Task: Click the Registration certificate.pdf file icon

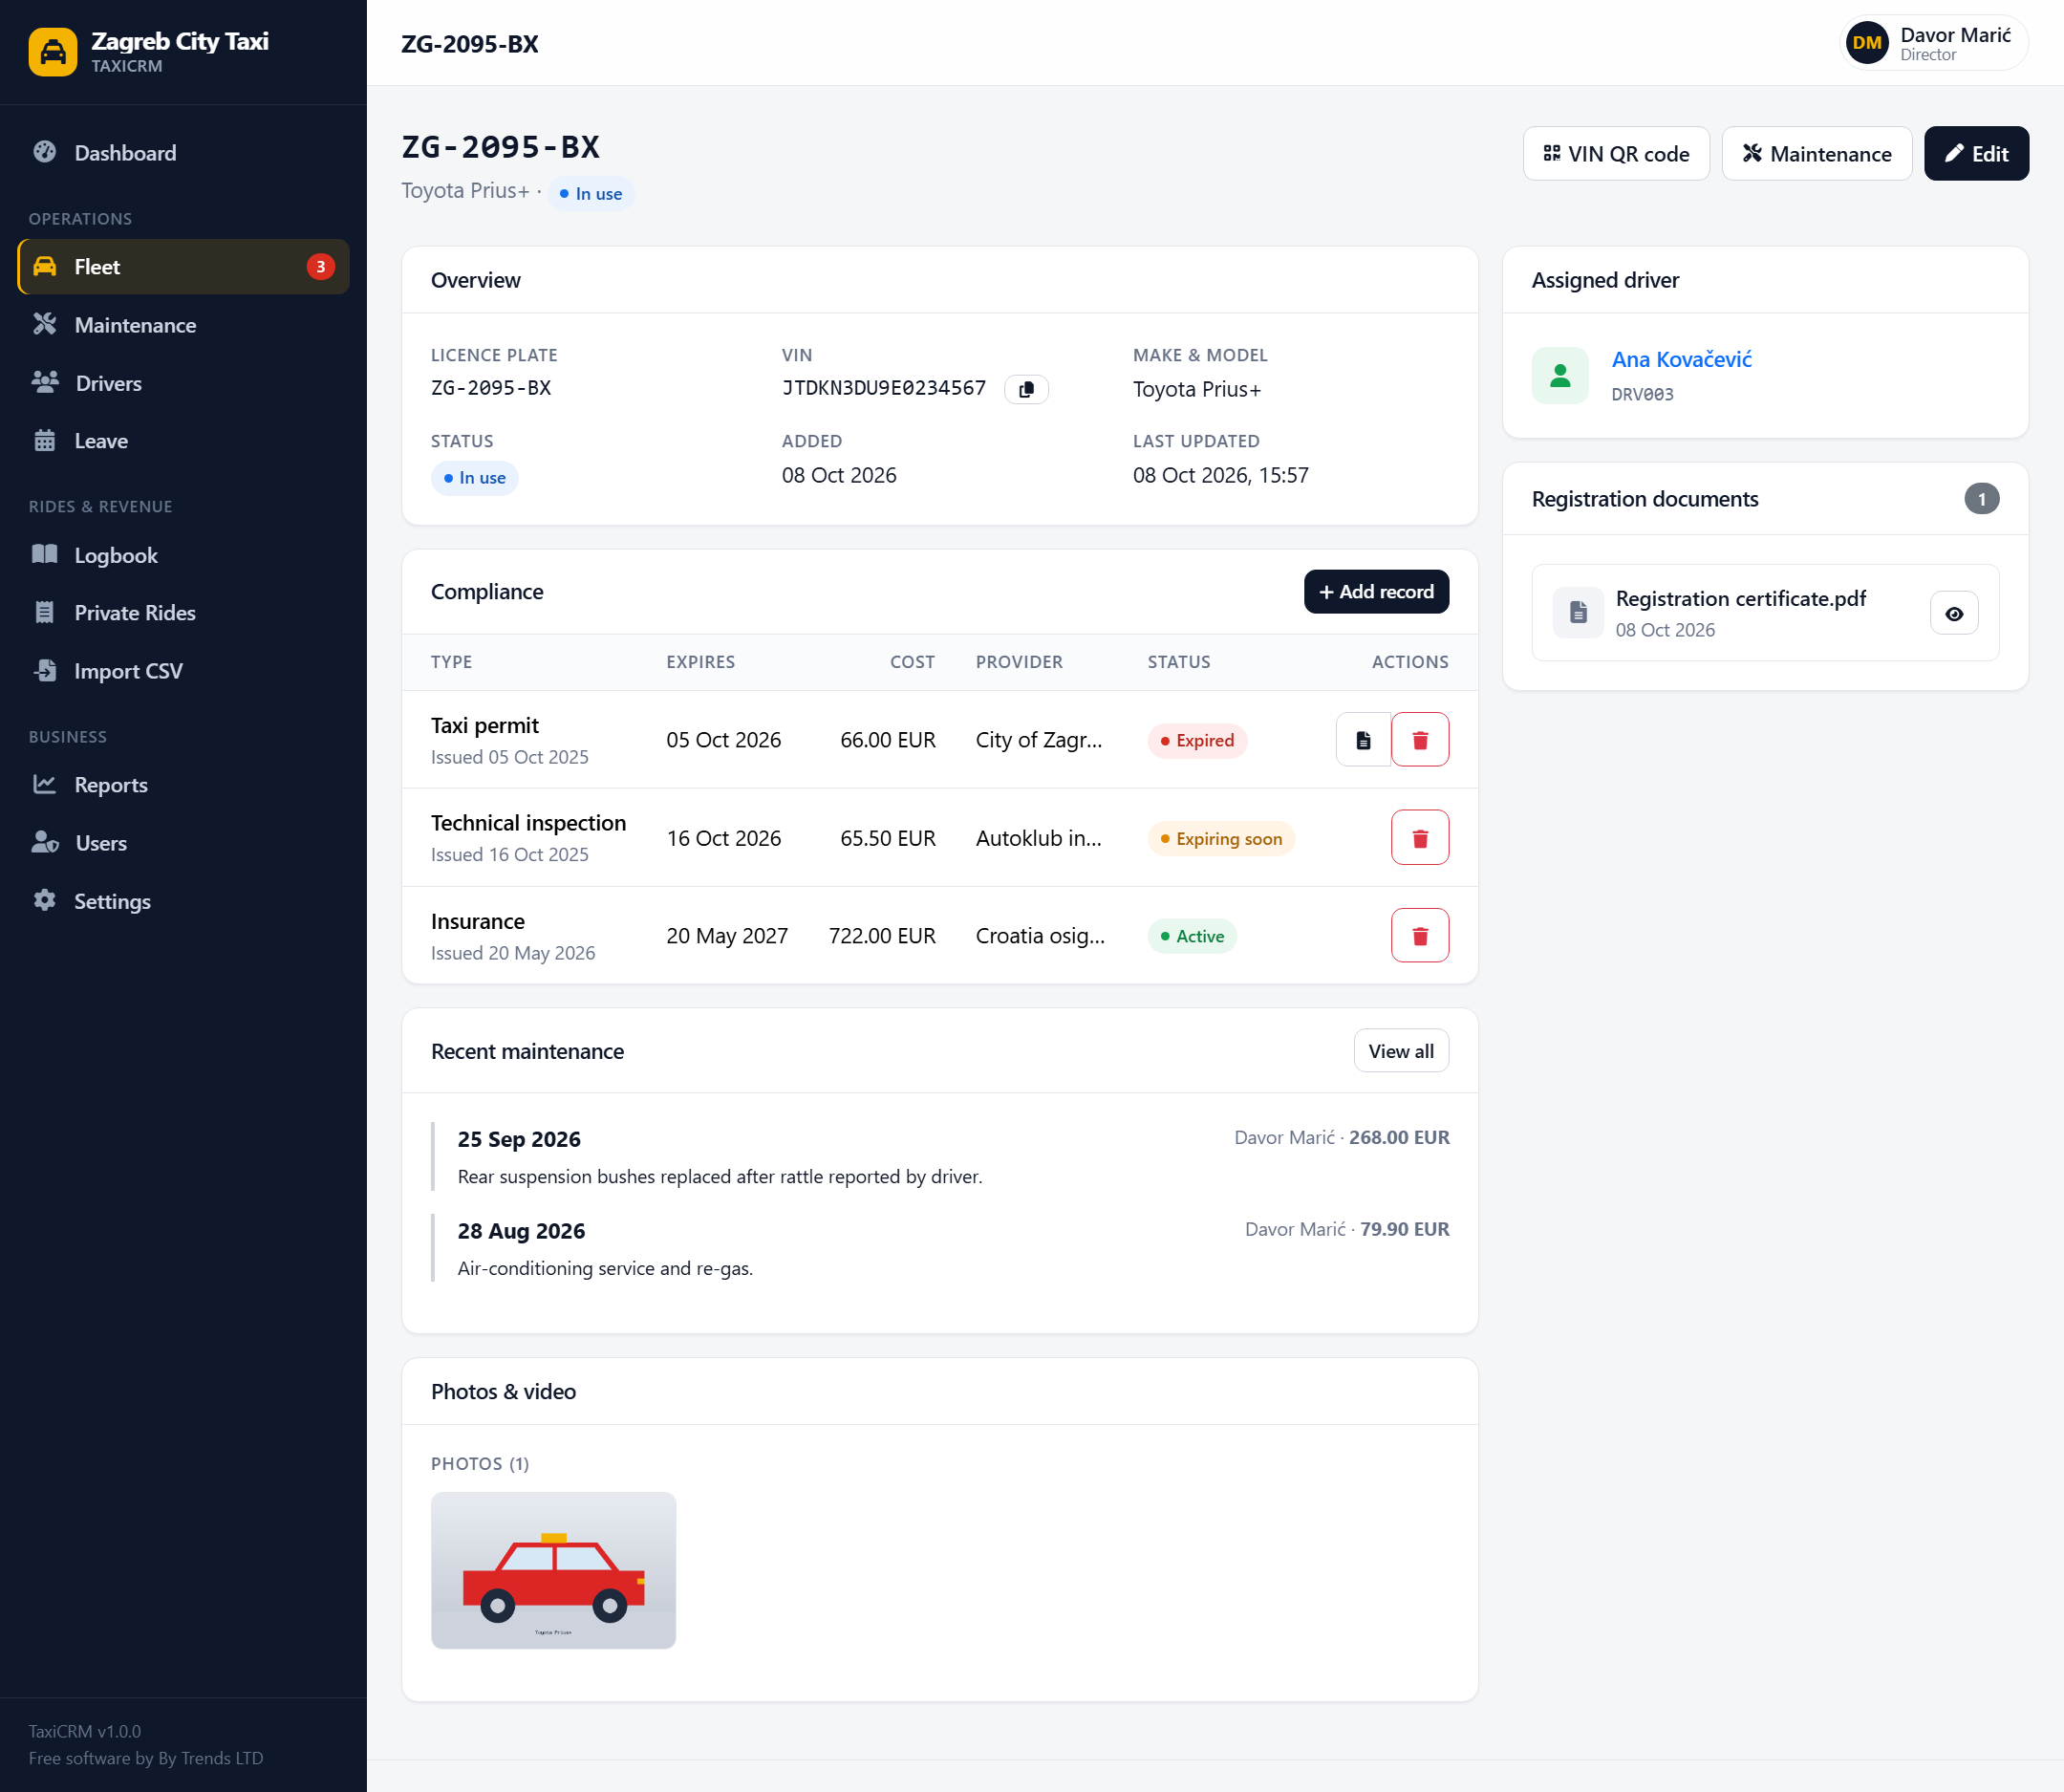Action: coord(1578,612)
